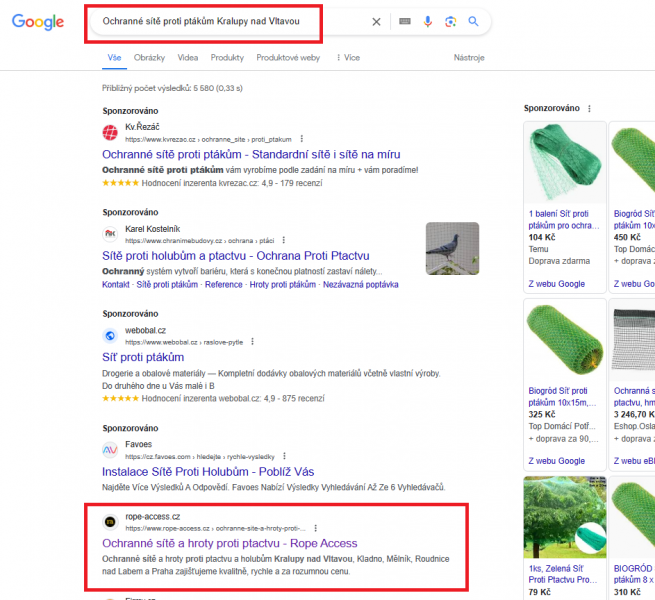Screen dimensions: 655x600
Task: Open options menu for chranimebudovy.cz ad
Action: click(284, 240)
